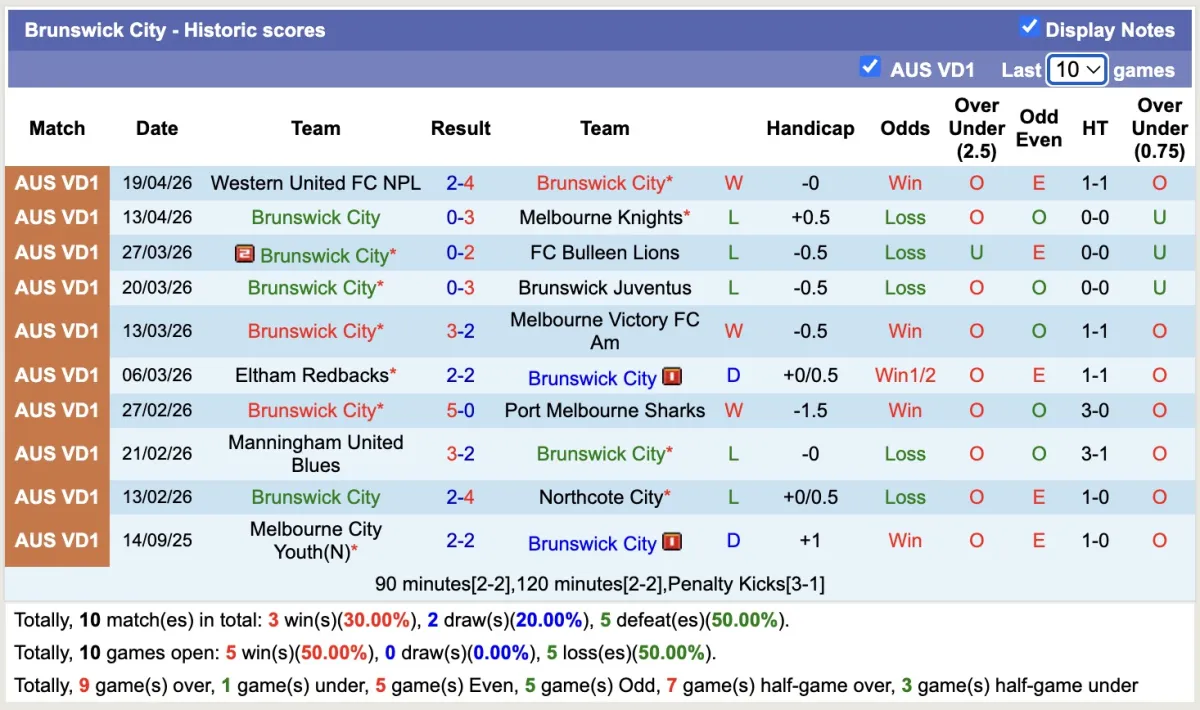Open the 5-0 result against Port Melbourne Sharks
This screenshot has height=710, width=1200.
click(461, 410)
